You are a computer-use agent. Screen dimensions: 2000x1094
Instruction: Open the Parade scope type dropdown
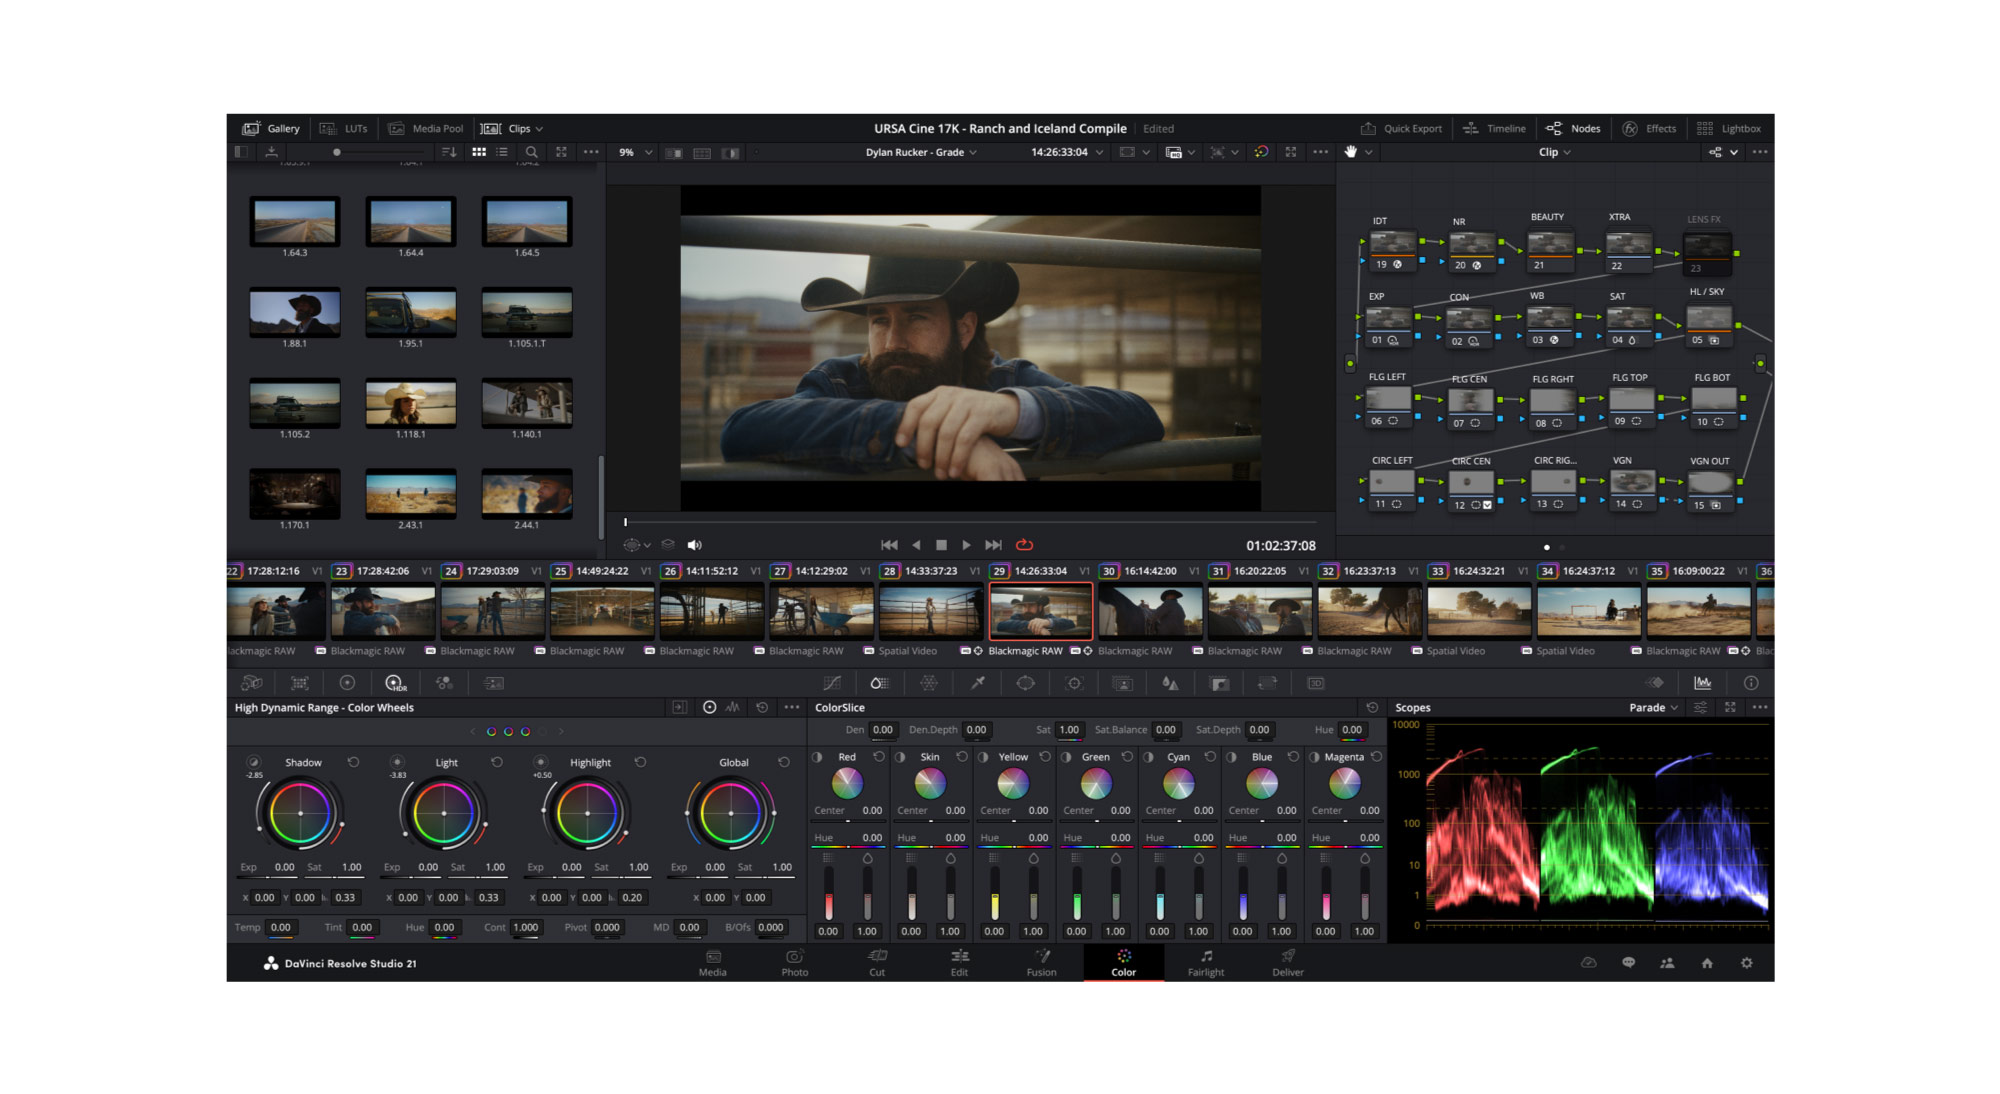(1650, 708)
